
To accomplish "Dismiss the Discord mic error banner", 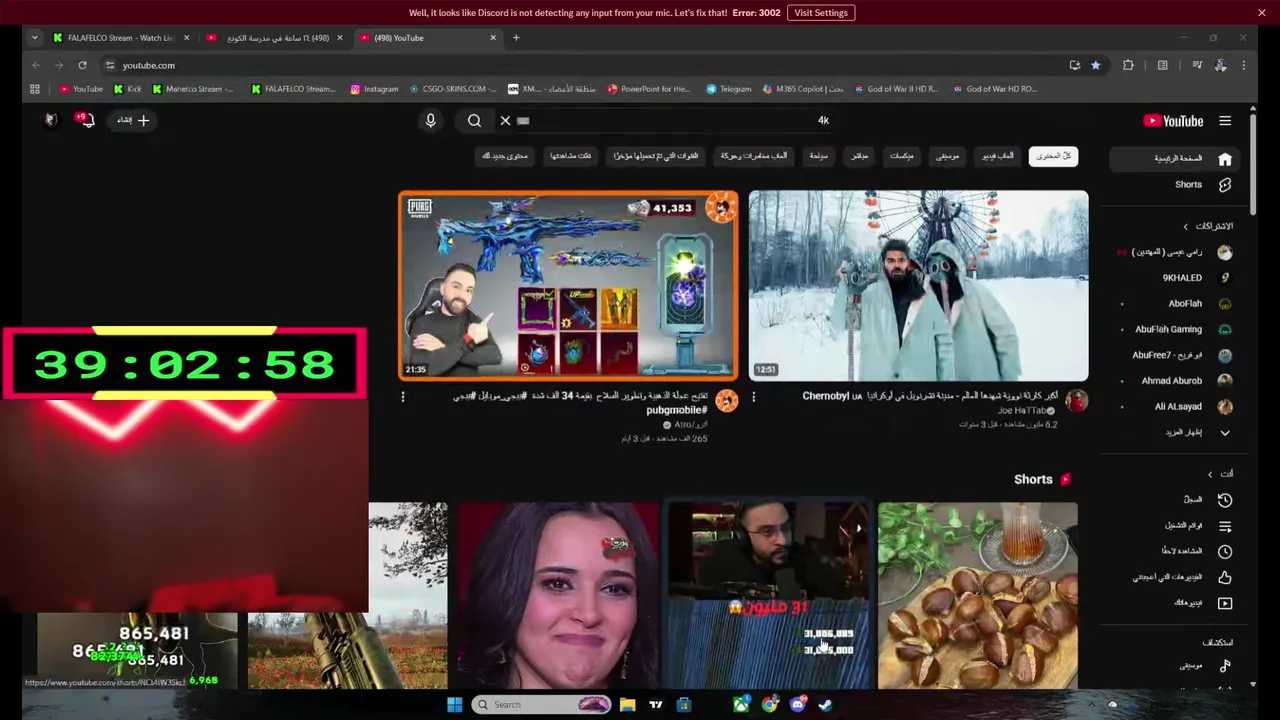I will pos(1262,13).
